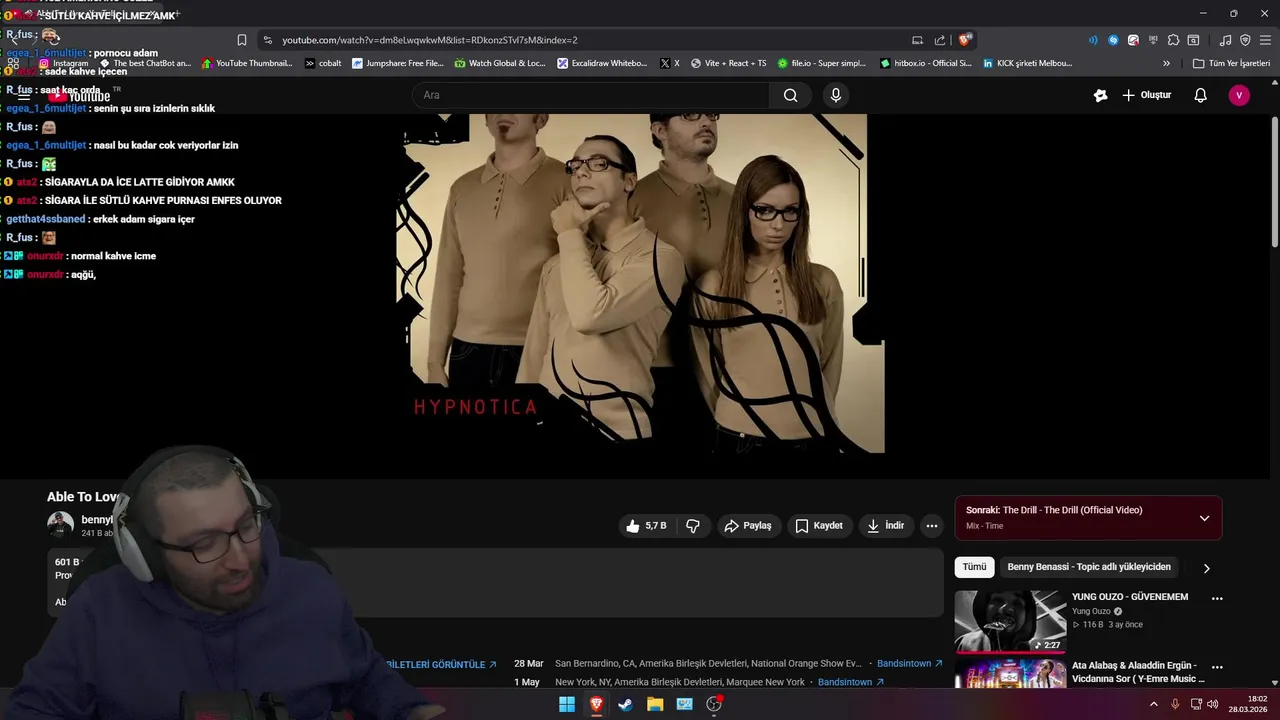Open the Vite + React + TS bookmark
Viewport: 1280px width, 720px height.
click(728, 63)
